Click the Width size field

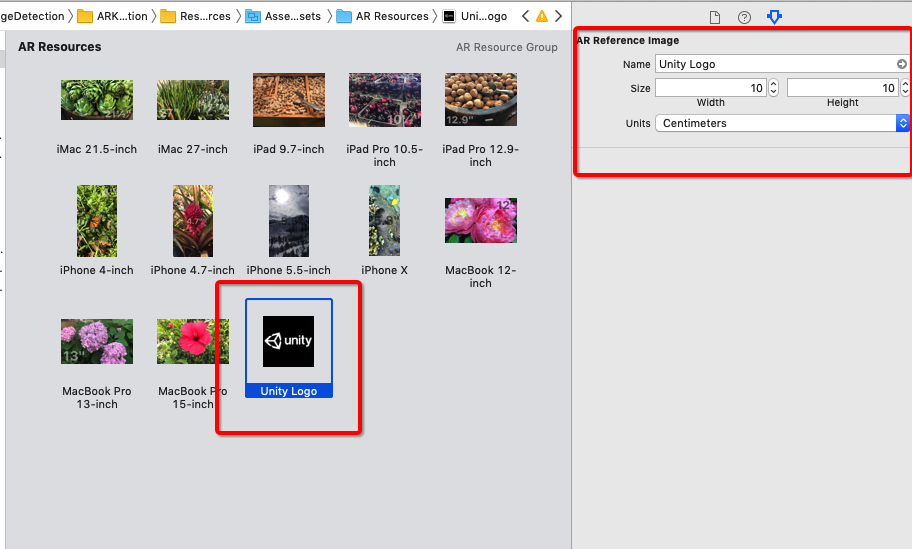pos(710,88)
